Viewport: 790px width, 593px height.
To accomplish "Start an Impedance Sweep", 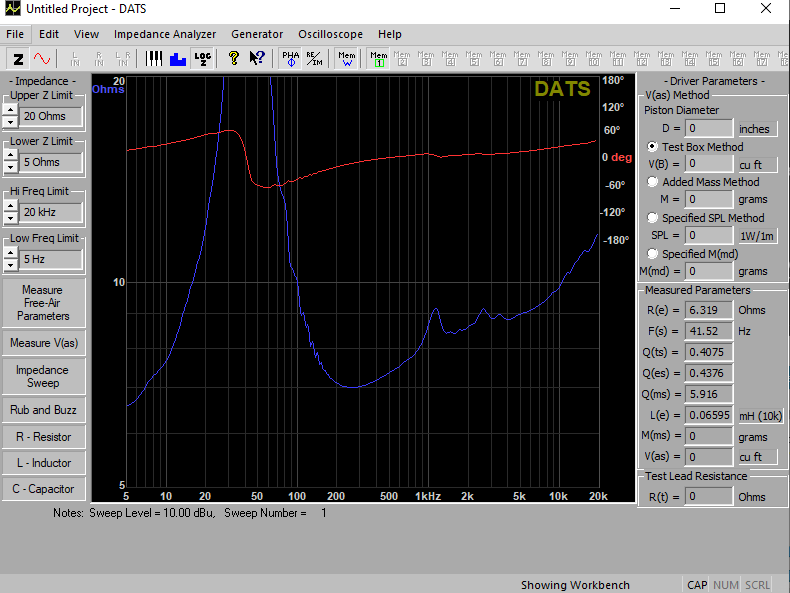I will (43, 376).
